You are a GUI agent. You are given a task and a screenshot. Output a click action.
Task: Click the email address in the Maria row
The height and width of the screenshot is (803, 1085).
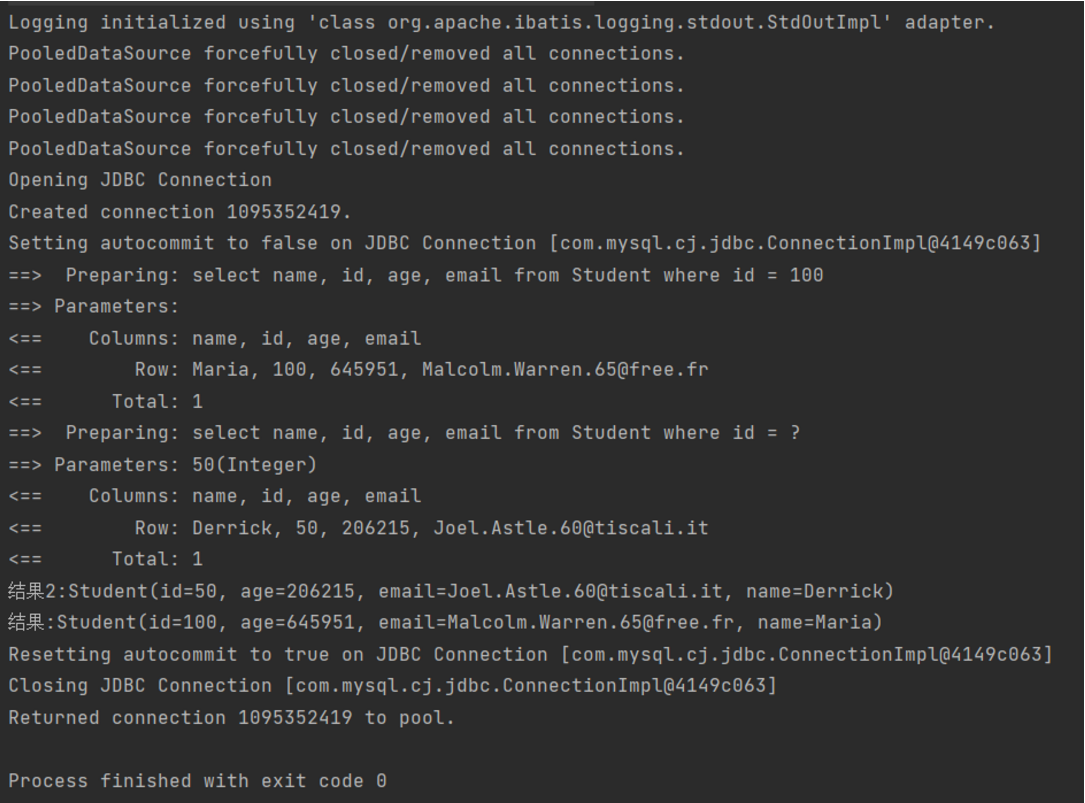[565, 370]
